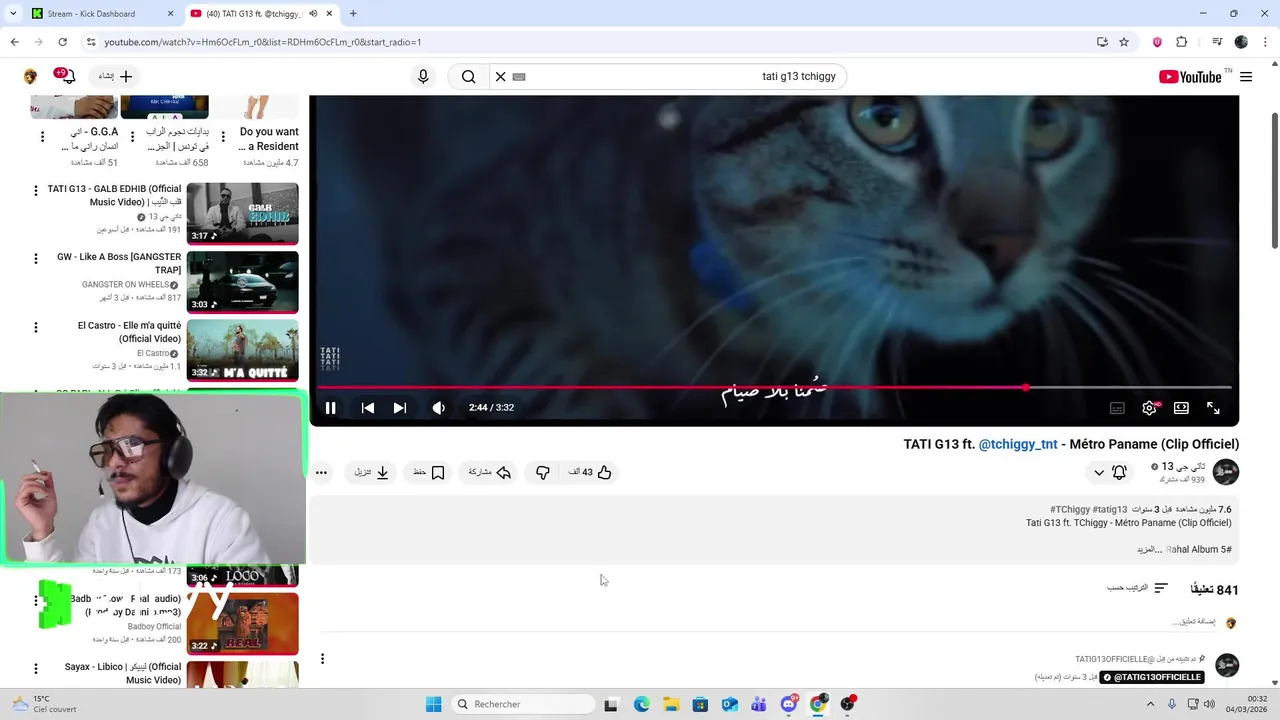Open Windows Start menu
The height and width of the screenshot is (720, 1280).
coord(433,704)
